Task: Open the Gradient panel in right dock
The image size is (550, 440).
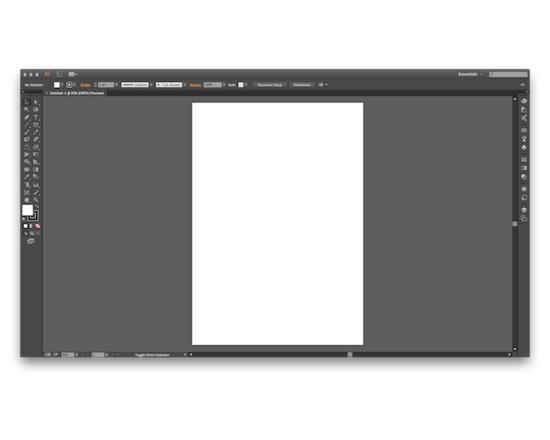Action: tap(524, 168)
